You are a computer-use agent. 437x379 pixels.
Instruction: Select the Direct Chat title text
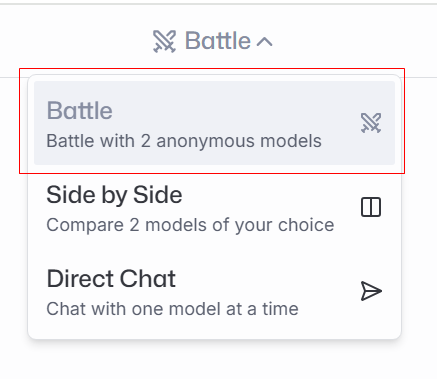111,279
